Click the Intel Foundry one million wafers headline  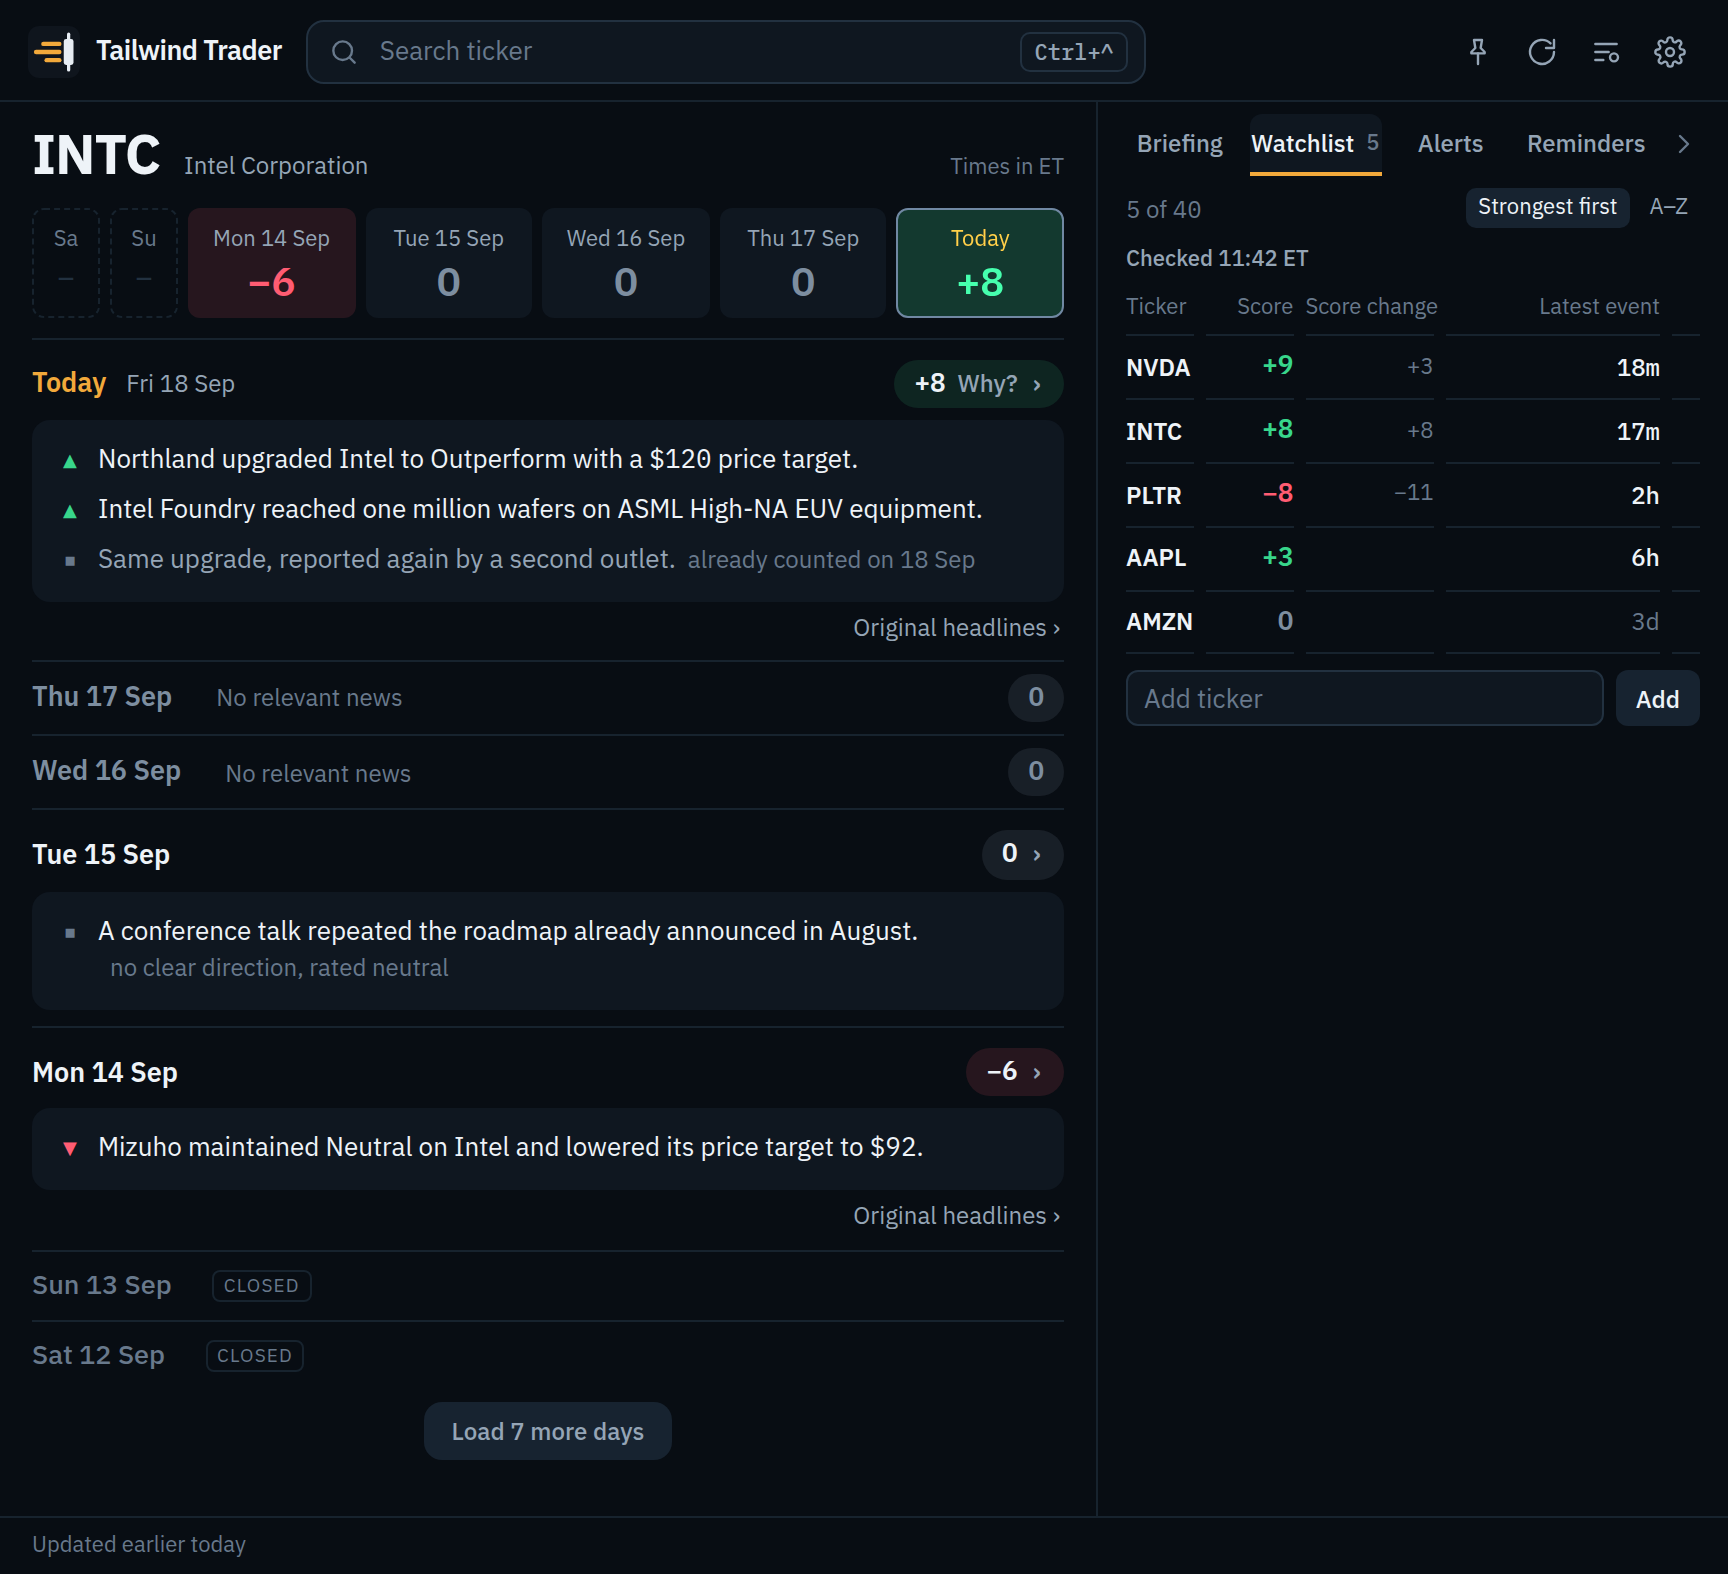point(540,509)
